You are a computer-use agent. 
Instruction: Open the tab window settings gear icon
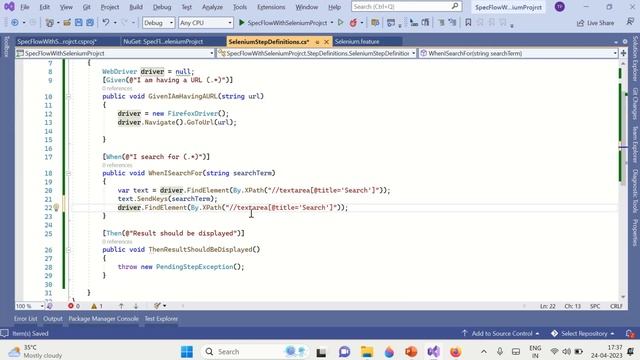[625, 42]
